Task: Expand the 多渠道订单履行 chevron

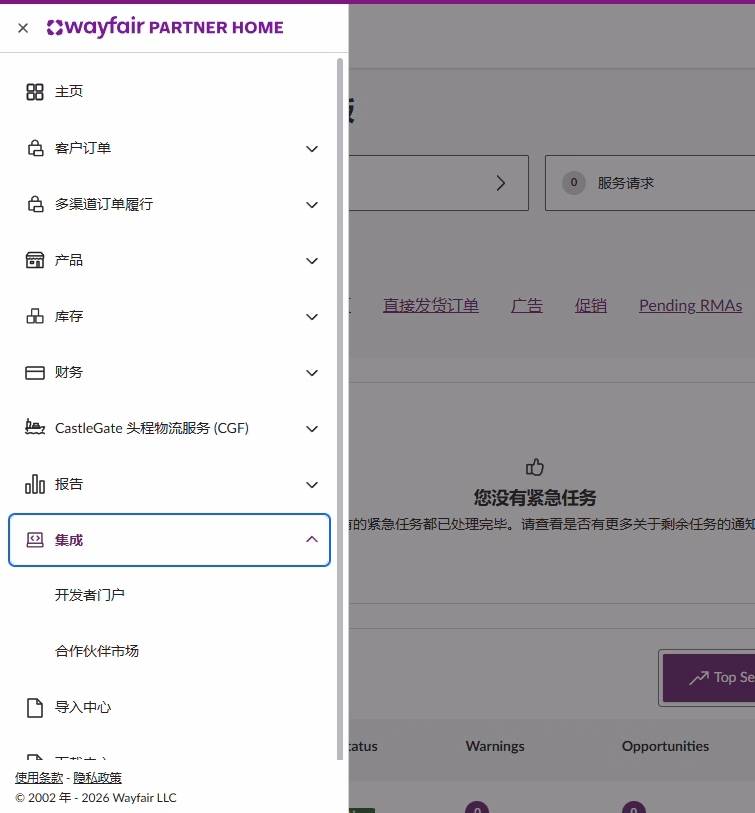Action: pos(312,205)
